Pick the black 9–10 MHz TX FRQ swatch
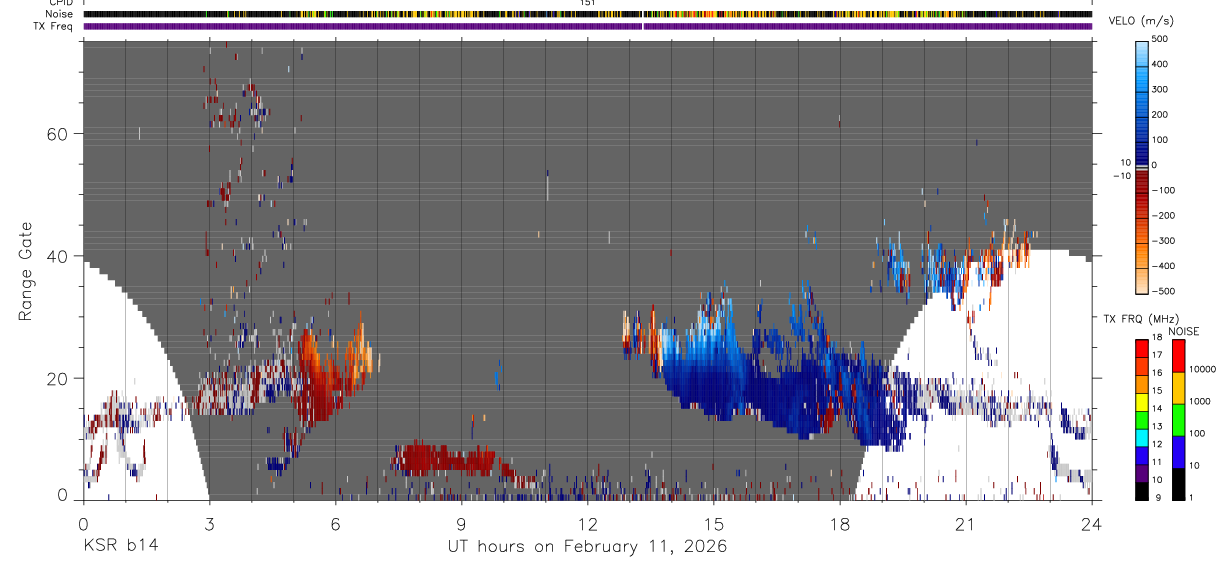This screenshot has width=1228, height=567. pos(1142,491)
